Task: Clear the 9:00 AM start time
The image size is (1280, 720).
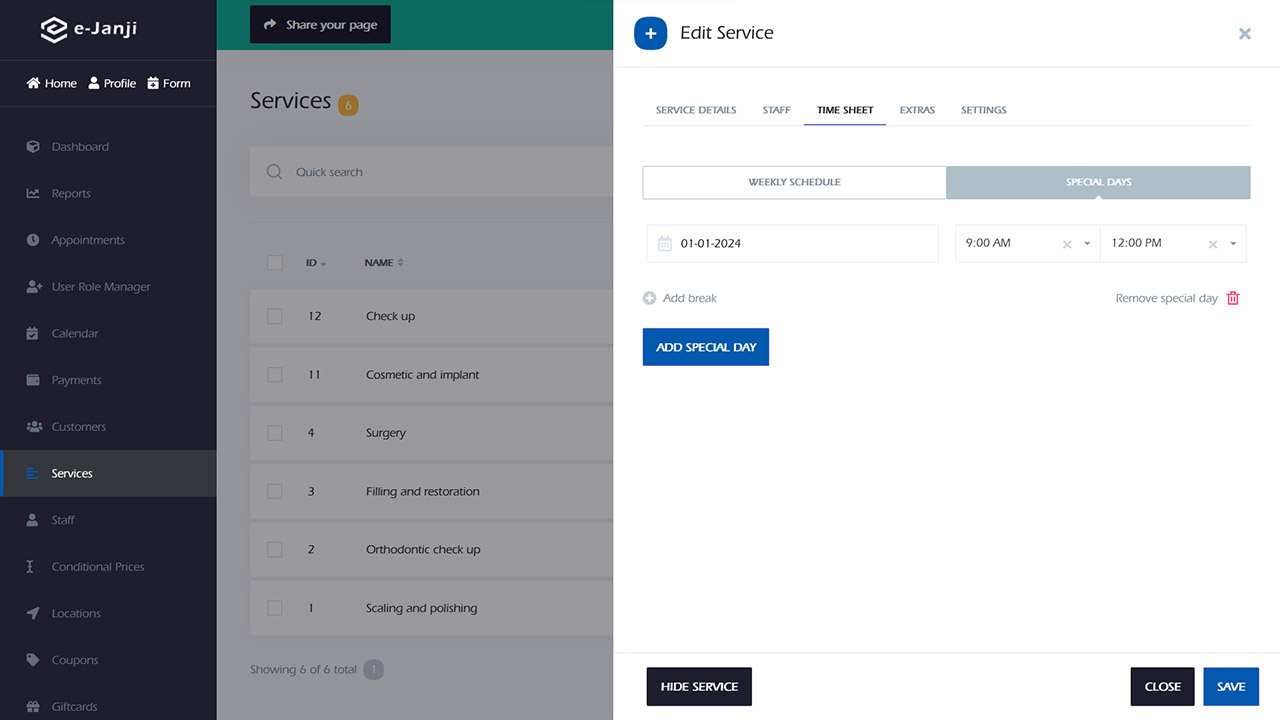Action: click(x=1067, y=244)
